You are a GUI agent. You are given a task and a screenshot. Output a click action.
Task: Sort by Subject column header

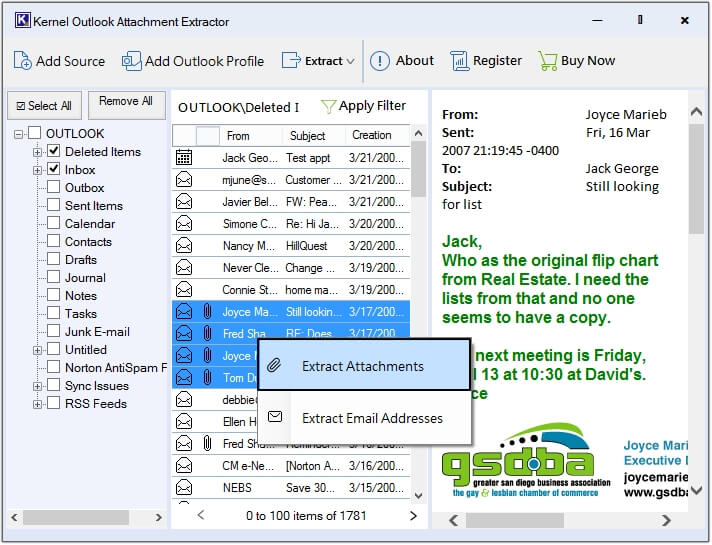313,136
